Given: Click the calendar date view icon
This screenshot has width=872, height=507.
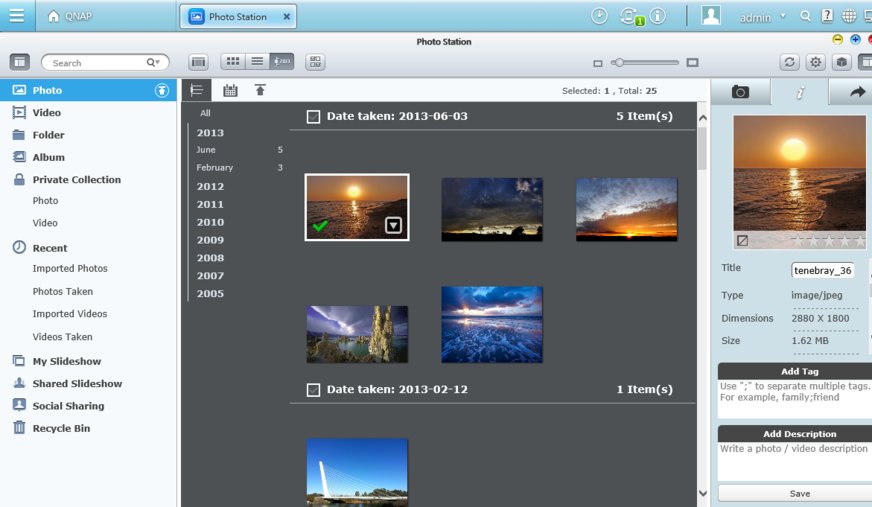Looking at the screenshot, I should click(230, 90).
